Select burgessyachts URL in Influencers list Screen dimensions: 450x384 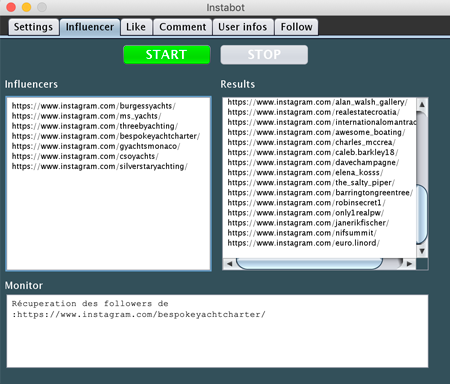[x=94, y=106]
